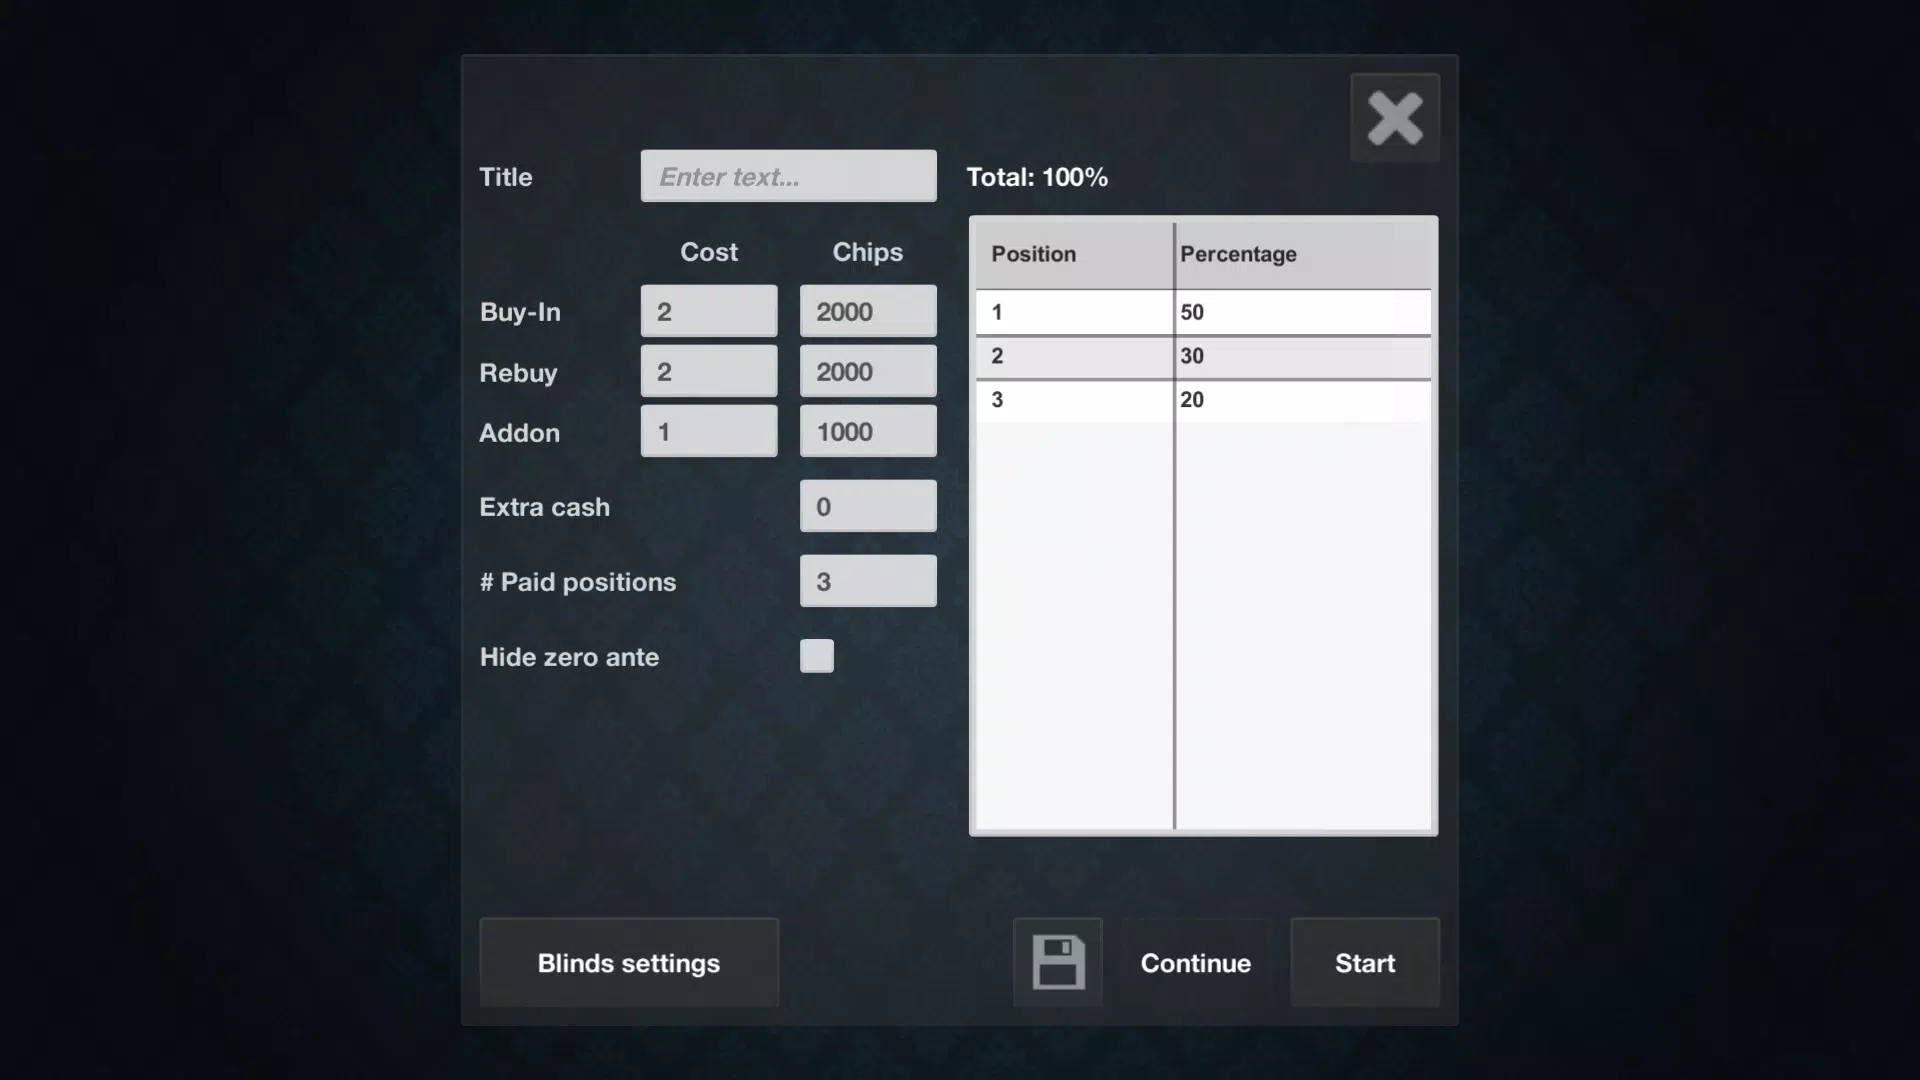Open Blinds settings panel
The height and width of the screenshot is (1080, 1920).
click(628, 961)
